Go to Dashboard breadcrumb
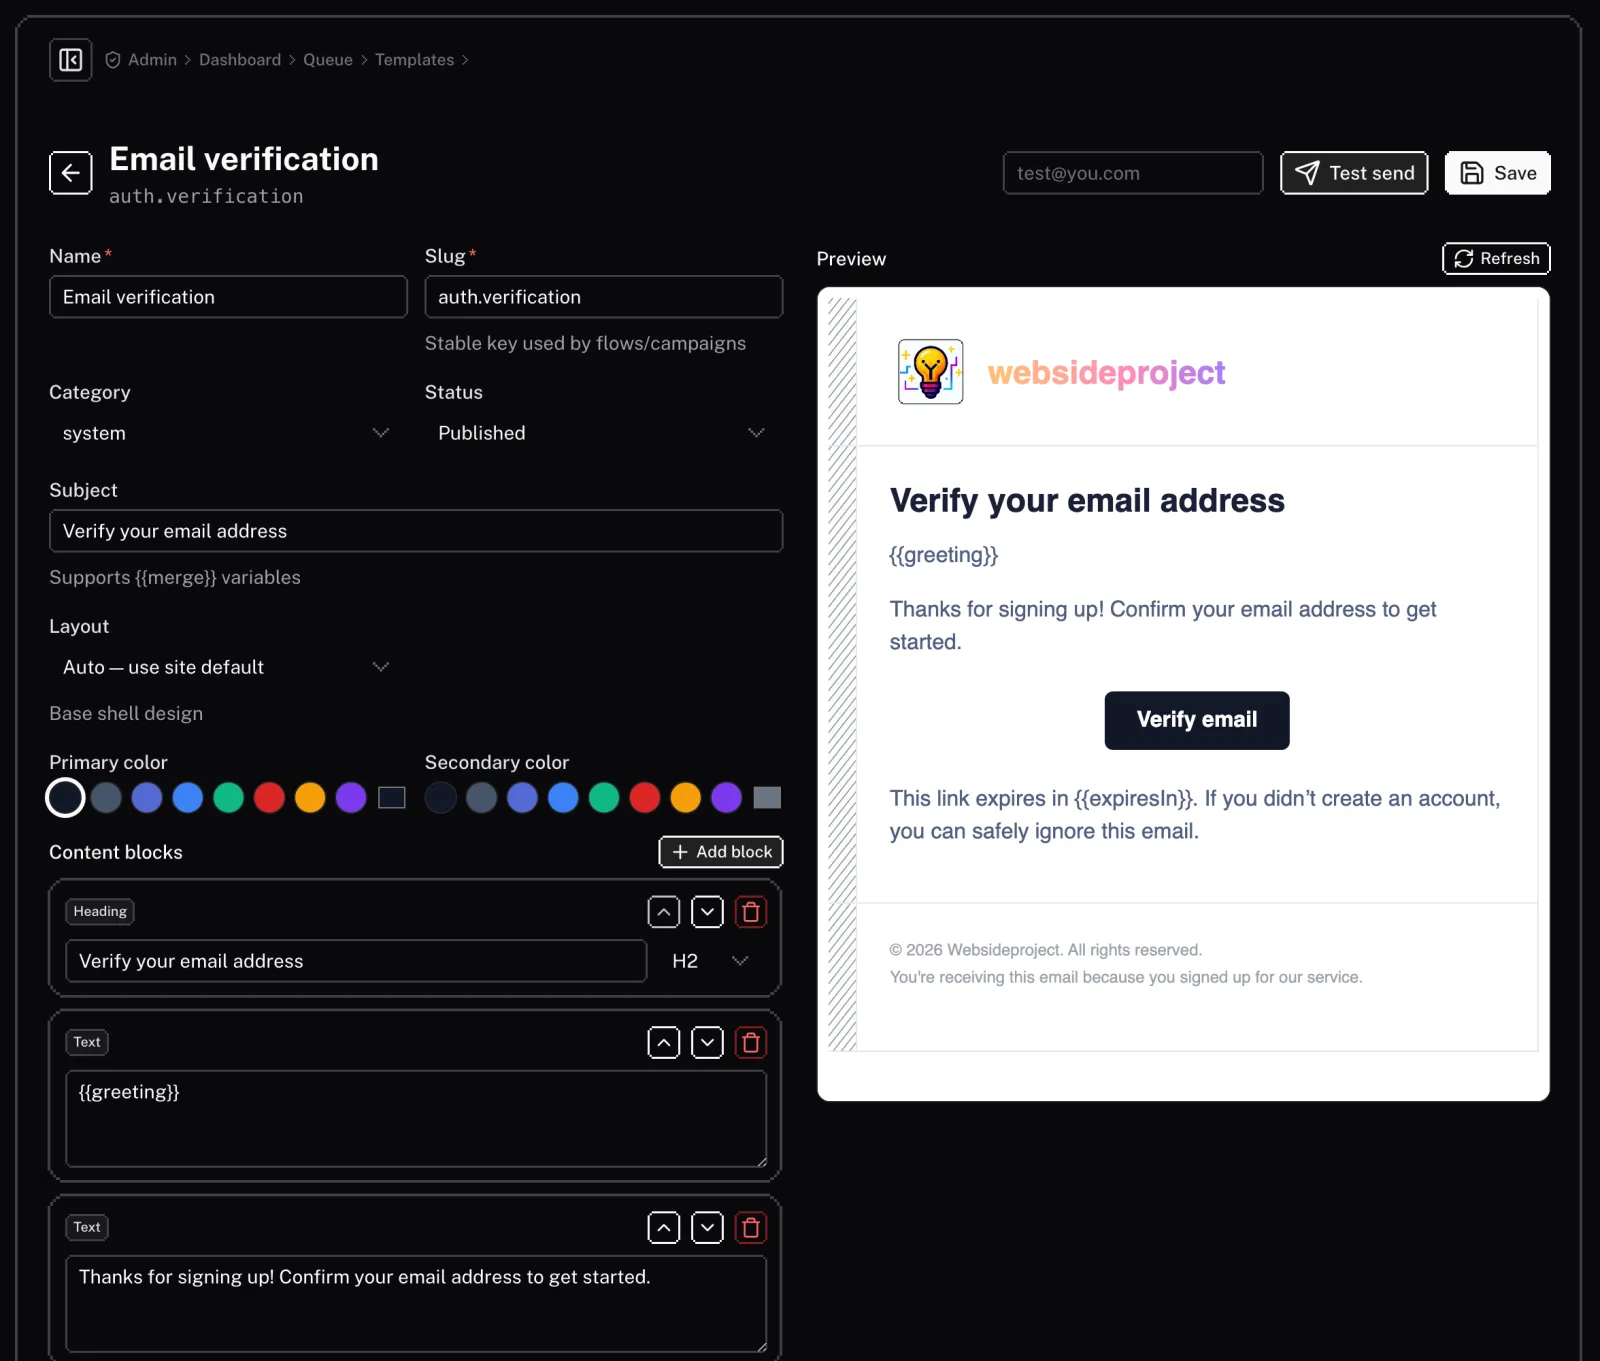This screenshot has width=1600, height=1361. pyautogui.click(x=240, y=60)
